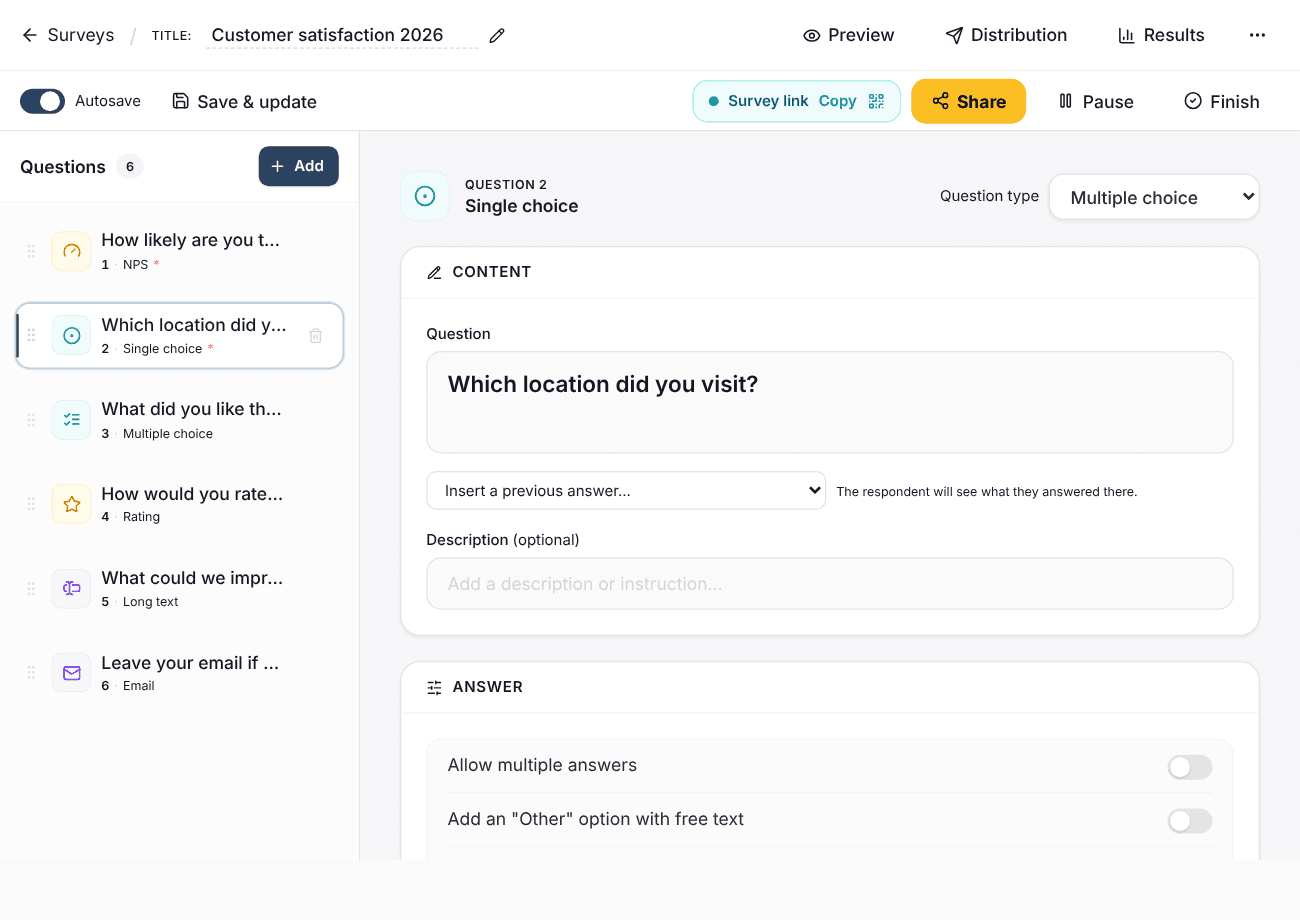This screenshot has width=1300, height=920.
Task: Open the 'Insert a previous answer...' dropdown
Action: click(x=626, y=491)
